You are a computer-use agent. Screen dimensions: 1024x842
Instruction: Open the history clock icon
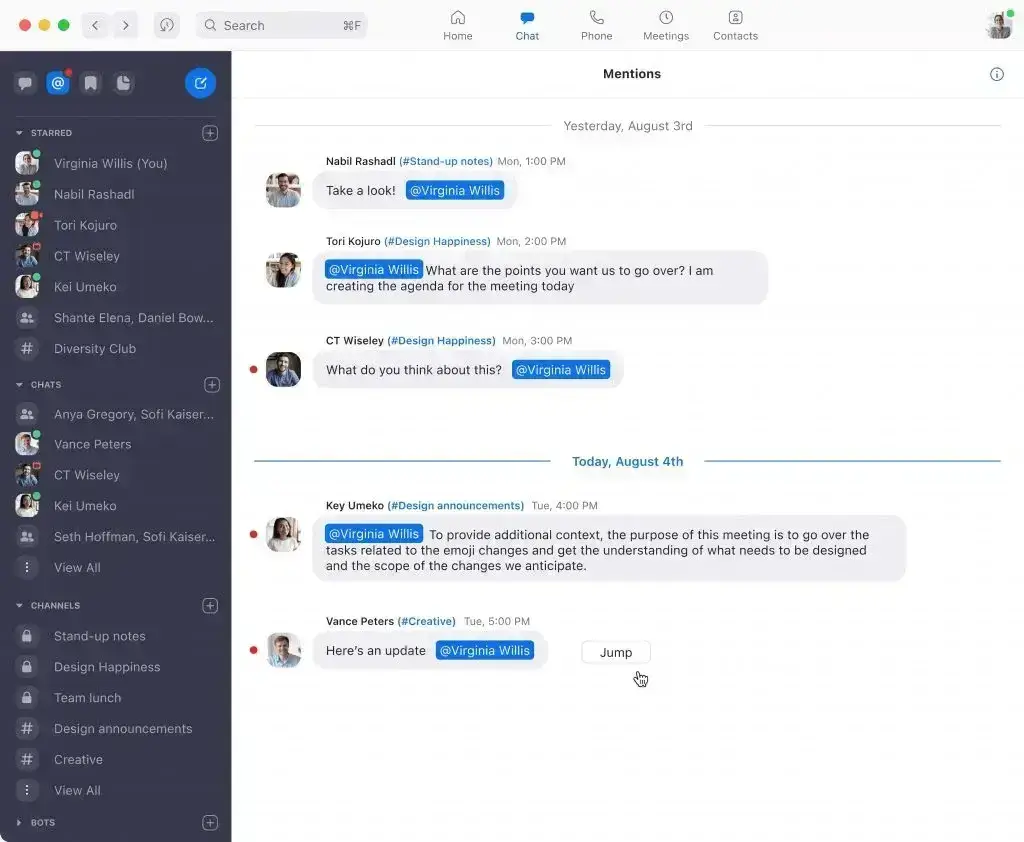[167, 25]
